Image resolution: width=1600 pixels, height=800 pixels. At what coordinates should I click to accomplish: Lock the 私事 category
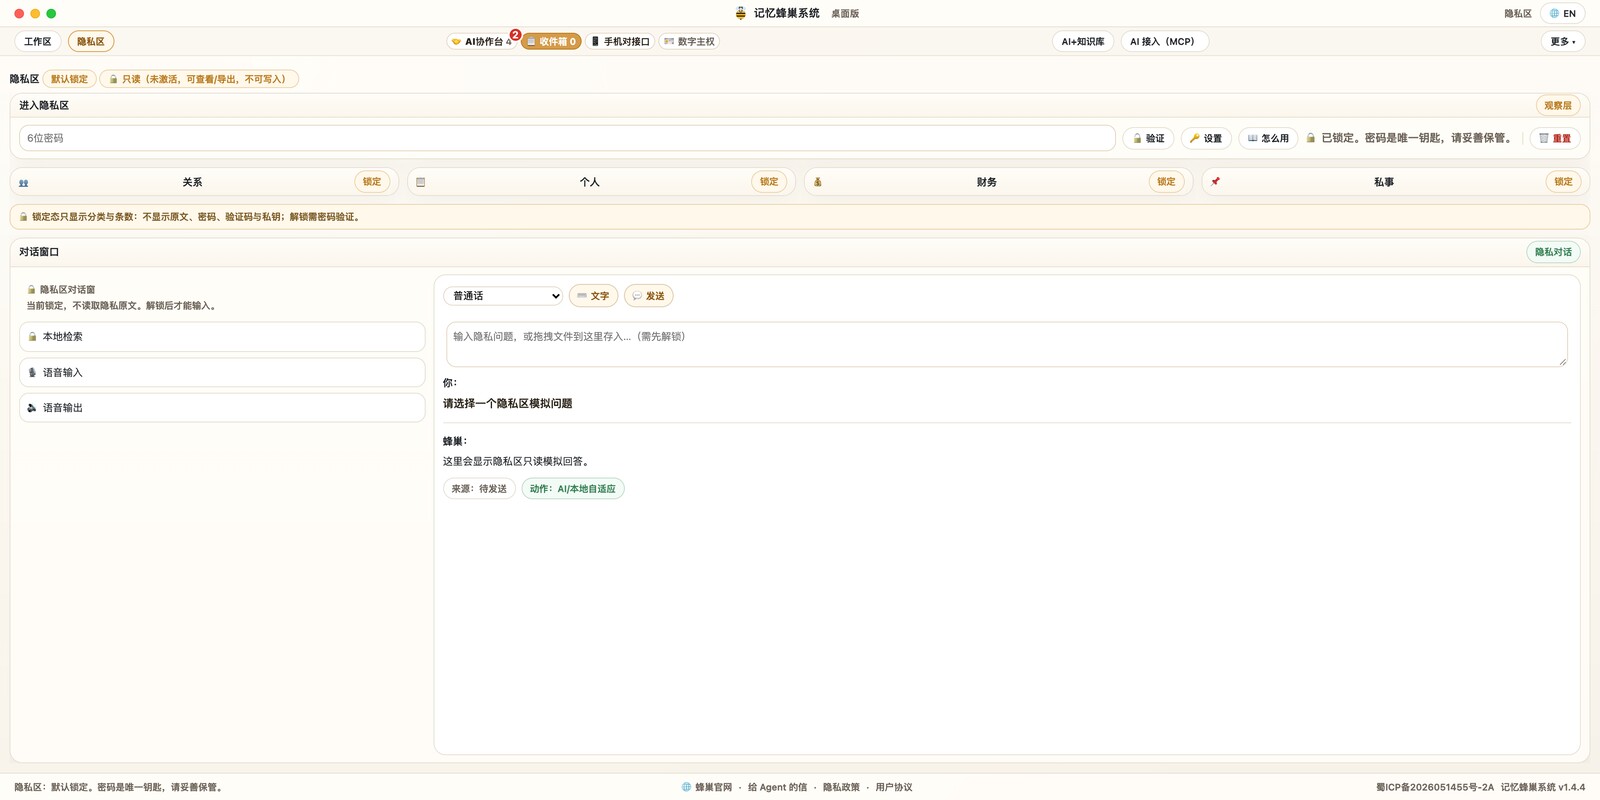(x=1563, y=182)
